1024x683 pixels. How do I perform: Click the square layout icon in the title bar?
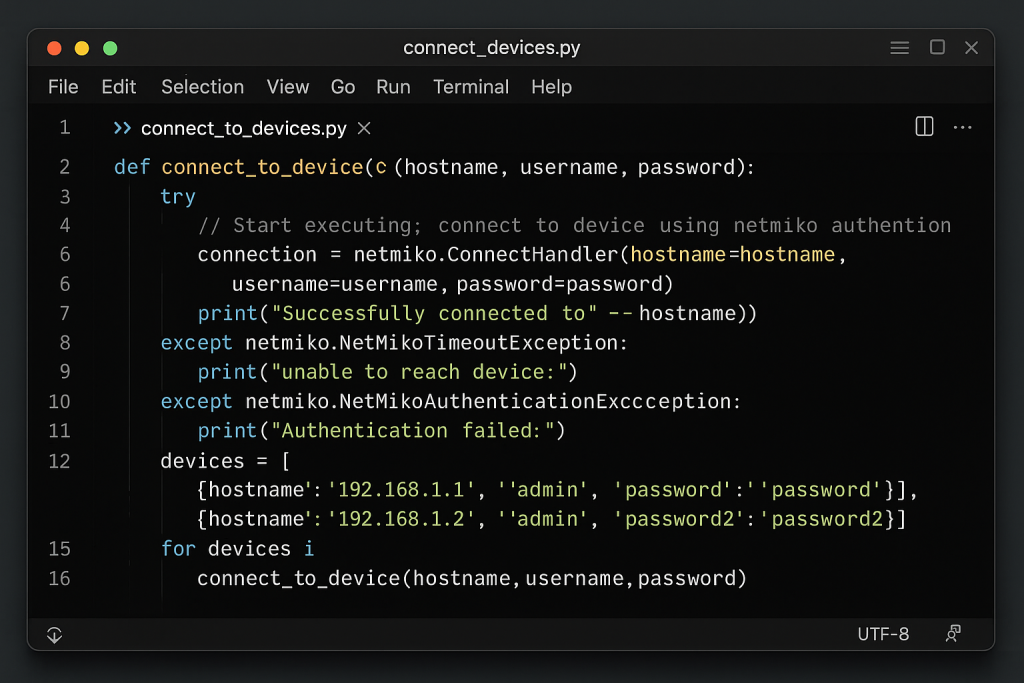coord(937,47)
